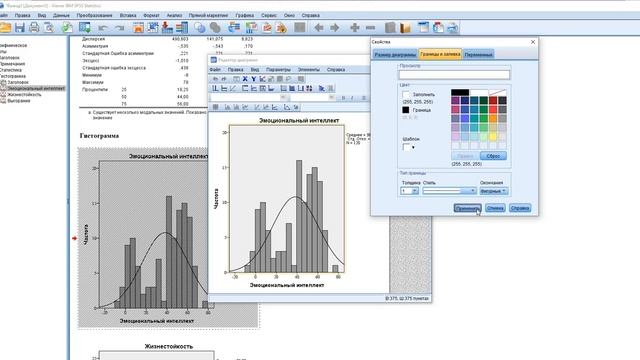Click the Частота axis label in chart editor
Viewport: 640px width, 360px height.
[x=216, y=199]
